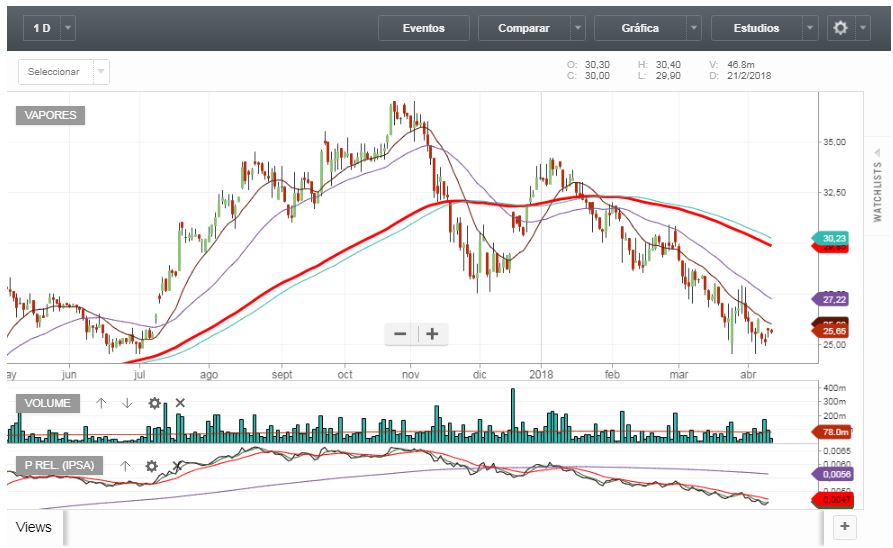893x548 pixels.
Task: Open P REL. (IPSA) settings gear
Action: [151, 466]
